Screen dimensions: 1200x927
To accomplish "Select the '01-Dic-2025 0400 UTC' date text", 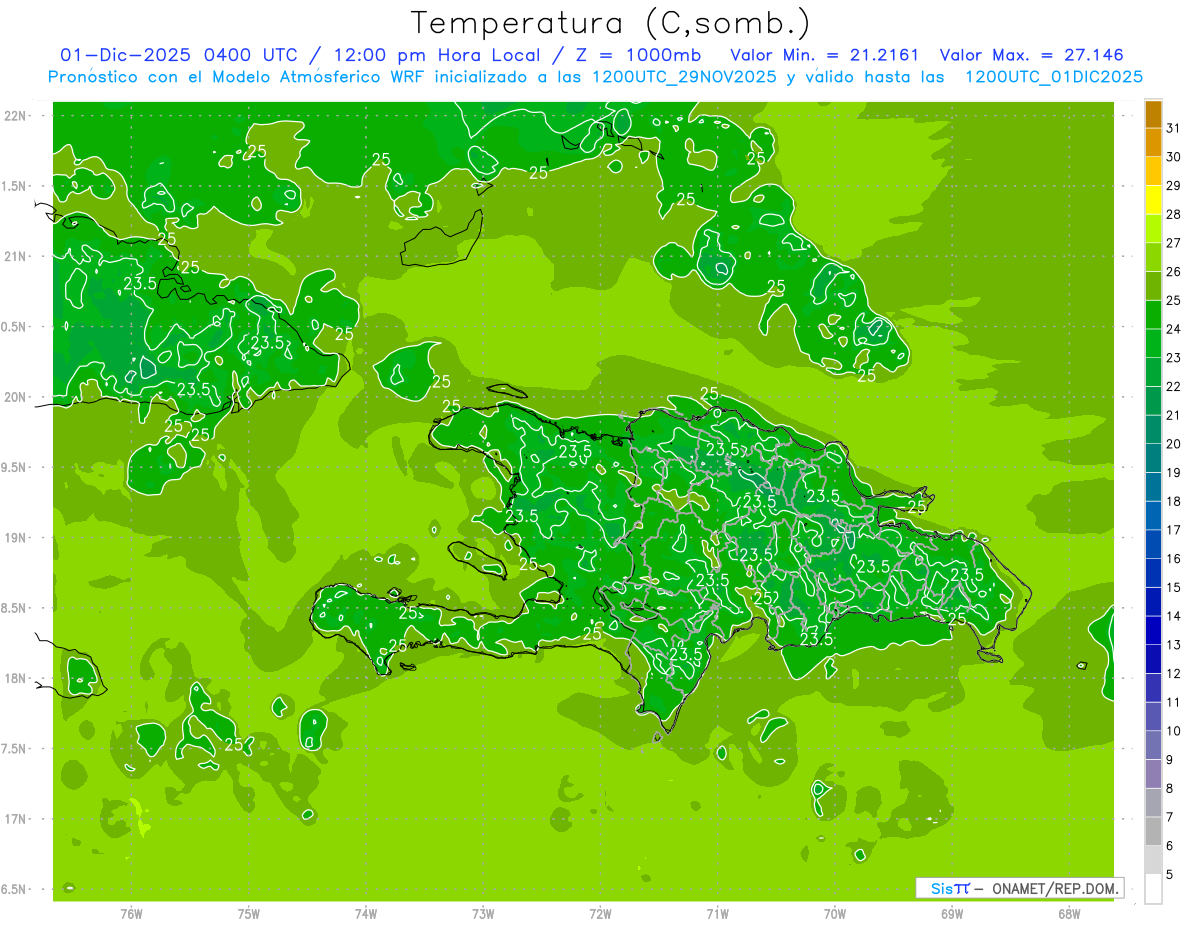I will (177, 55).
